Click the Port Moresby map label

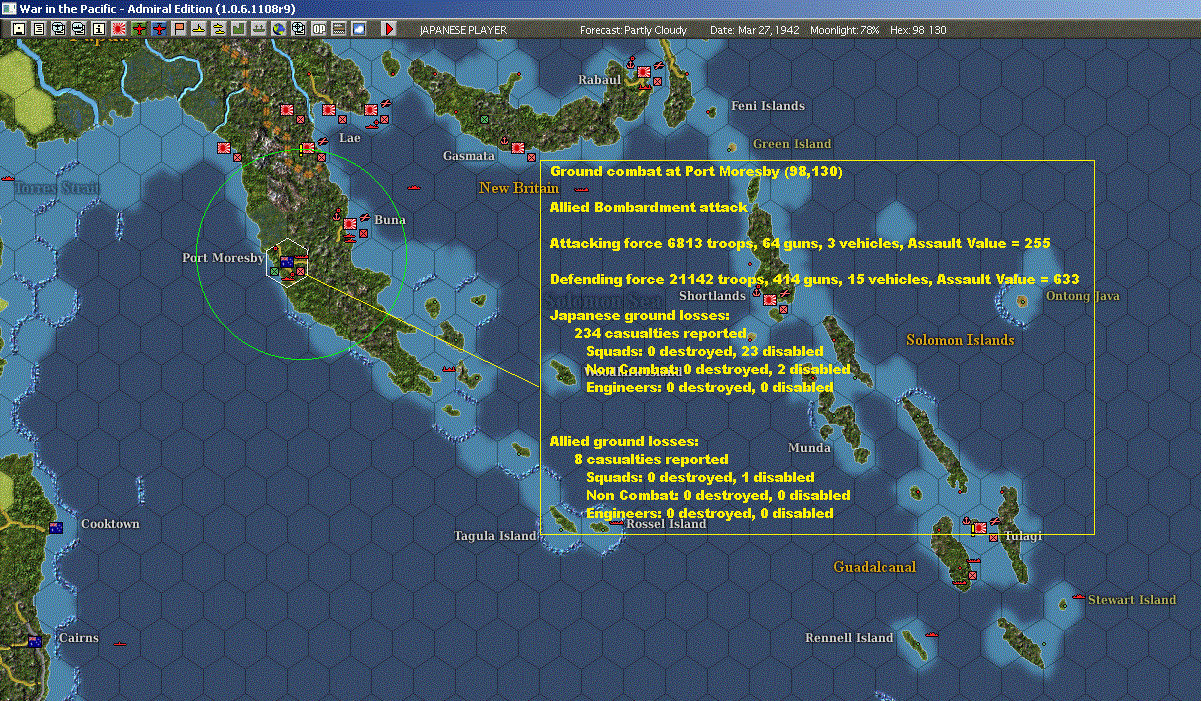pyautogui.click(x=223, y=258)
